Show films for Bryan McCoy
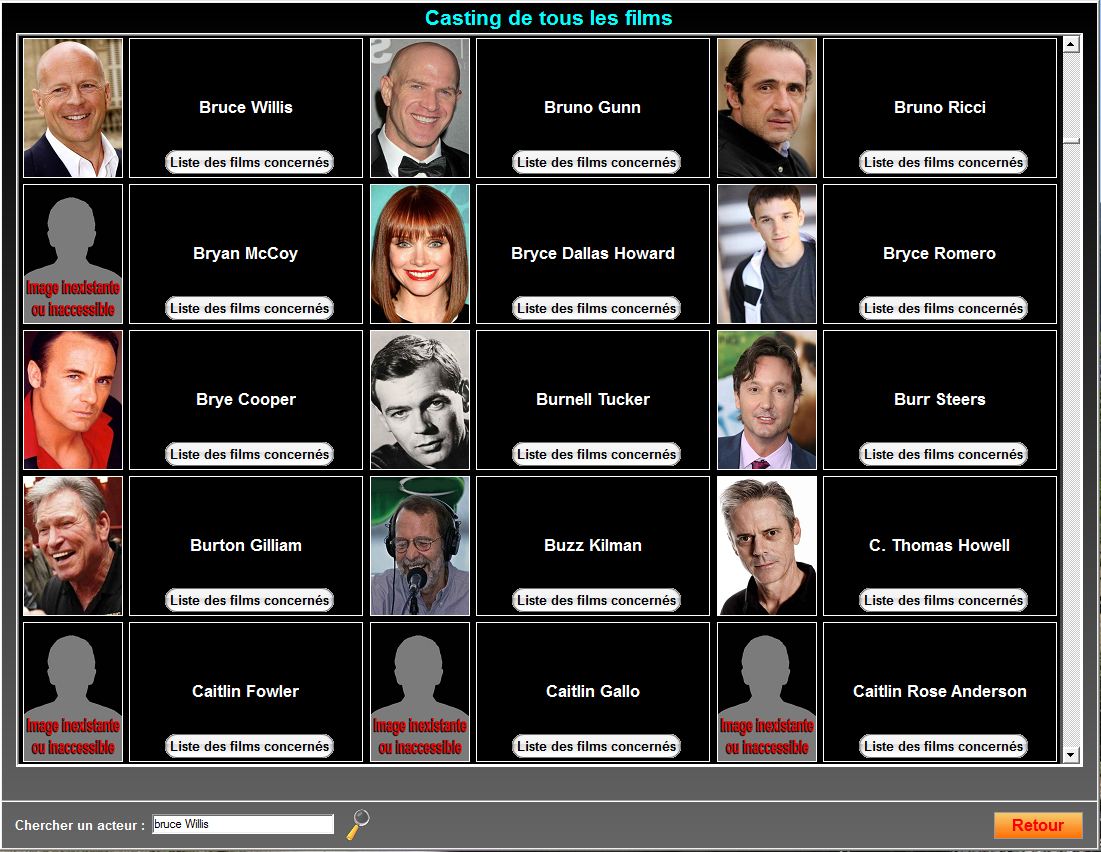Viewport: 1101px width, 852px height. click(249, 308)
